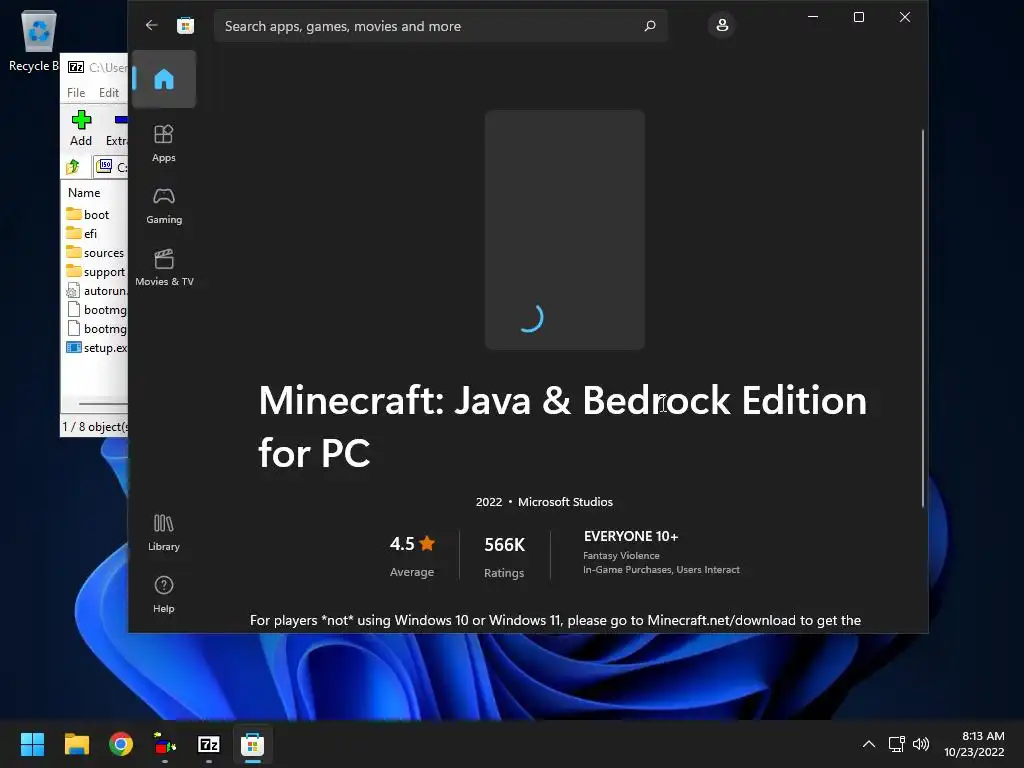The image size is (1024, 768).
Task: Click the Extract button in 7-Zip
Action: coord(117,128)
